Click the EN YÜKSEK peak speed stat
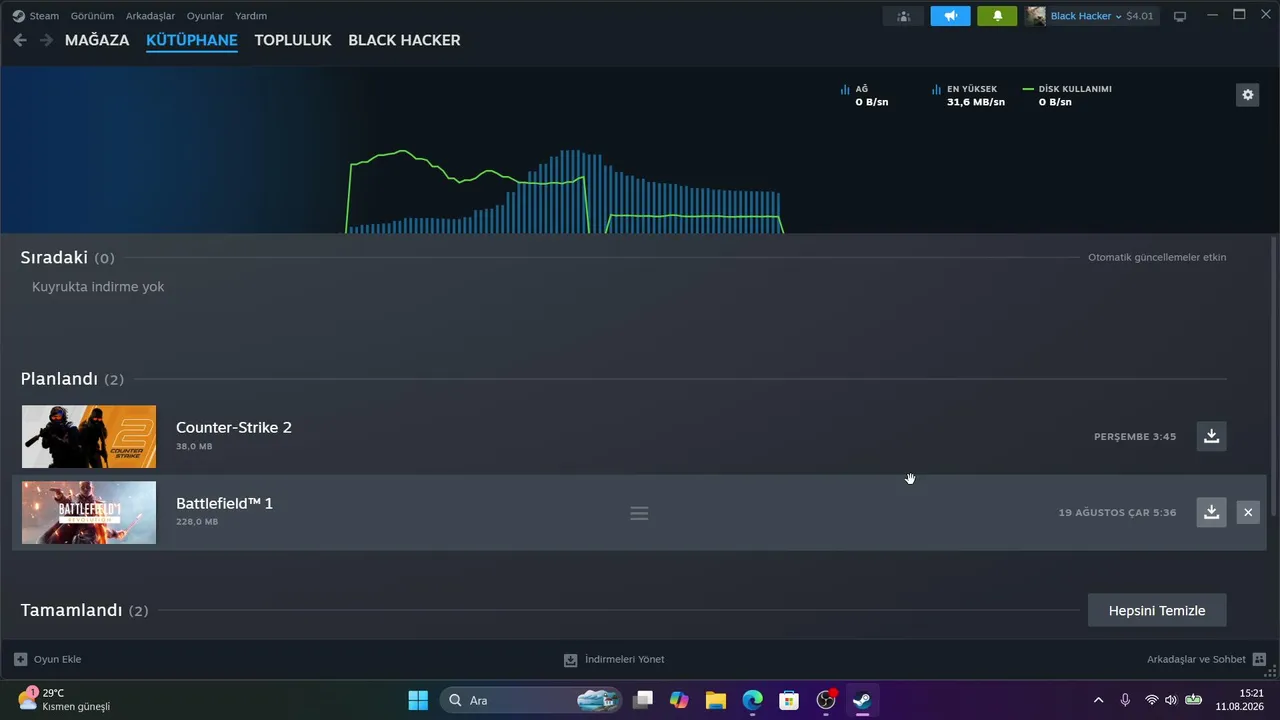The width and height of the screenshot is (1280, 720). (968, 95)
